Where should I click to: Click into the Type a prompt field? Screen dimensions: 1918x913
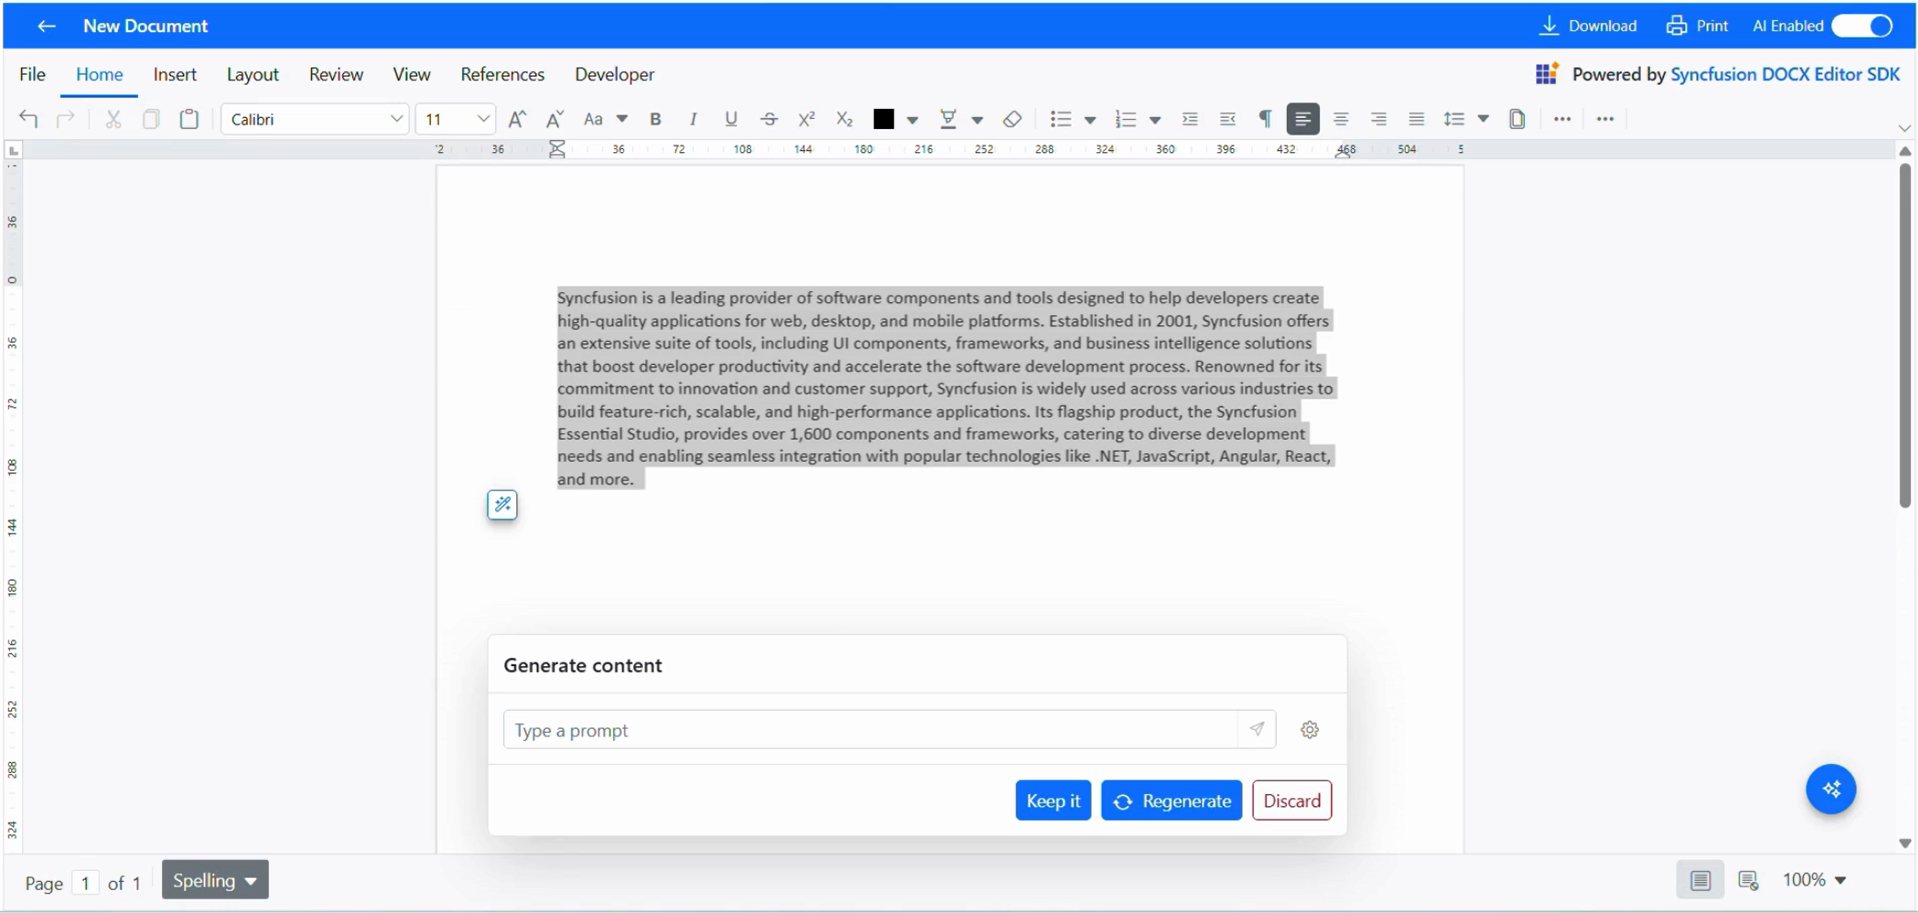point(870,730)
